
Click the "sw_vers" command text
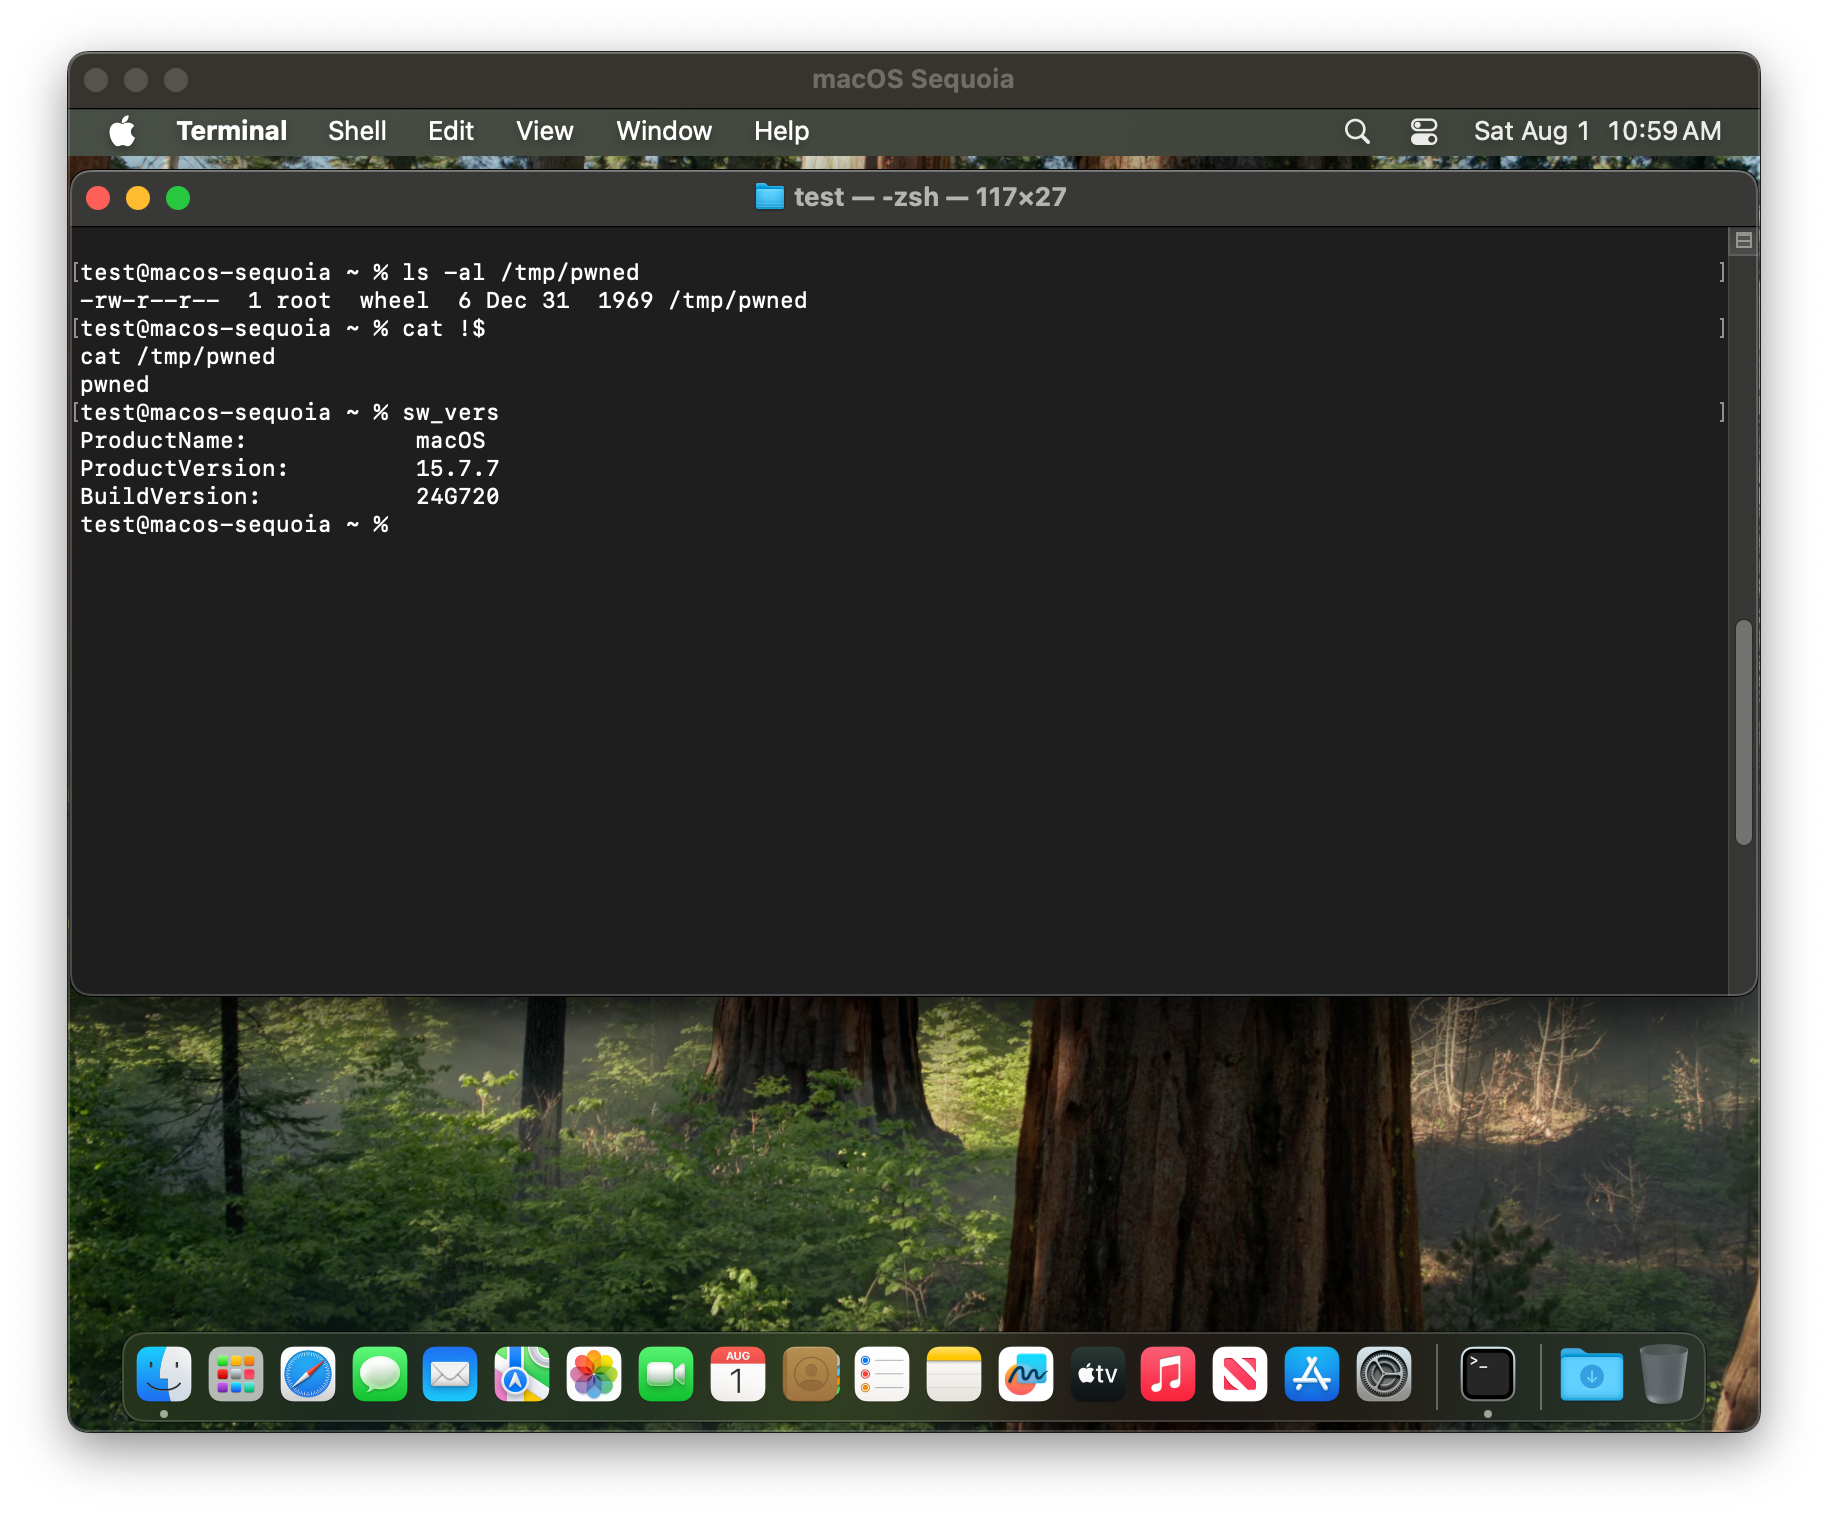coord(450,412)
